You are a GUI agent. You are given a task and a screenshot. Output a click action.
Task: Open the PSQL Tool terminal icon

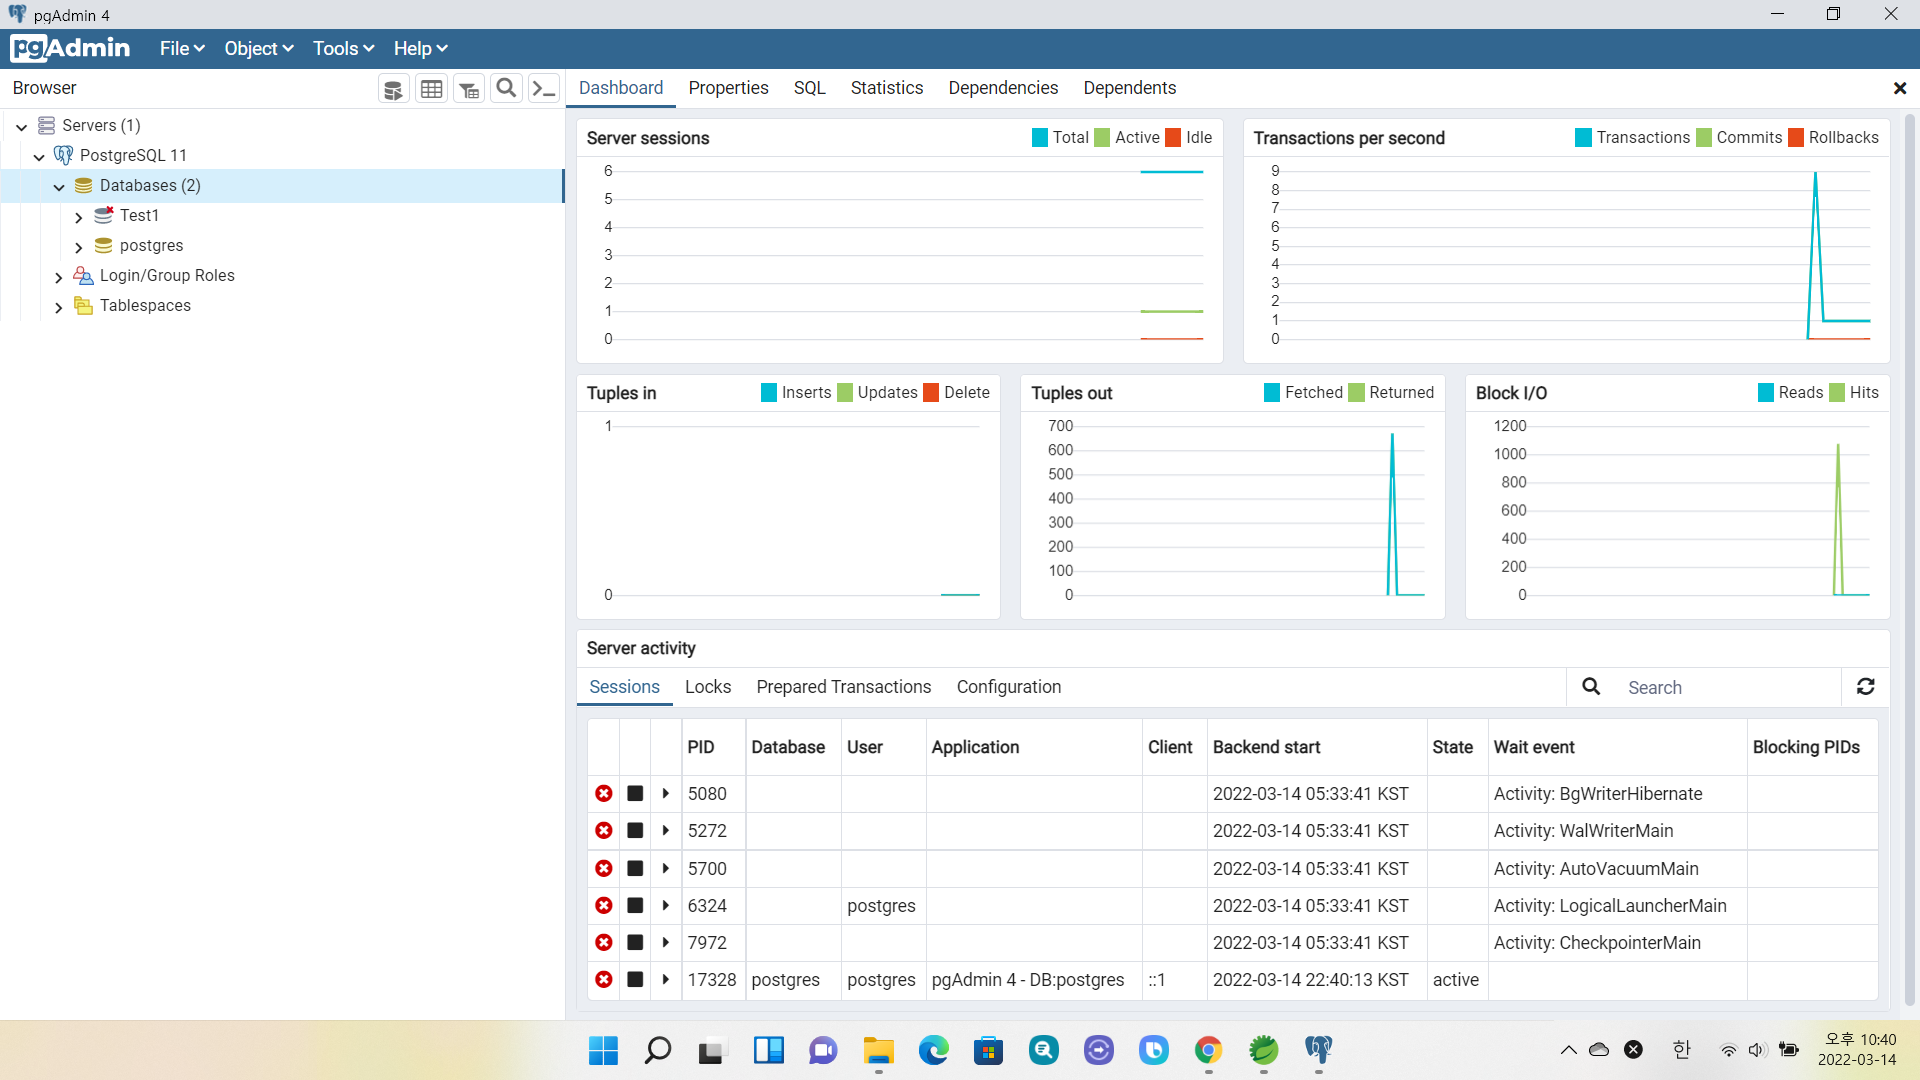543,89
